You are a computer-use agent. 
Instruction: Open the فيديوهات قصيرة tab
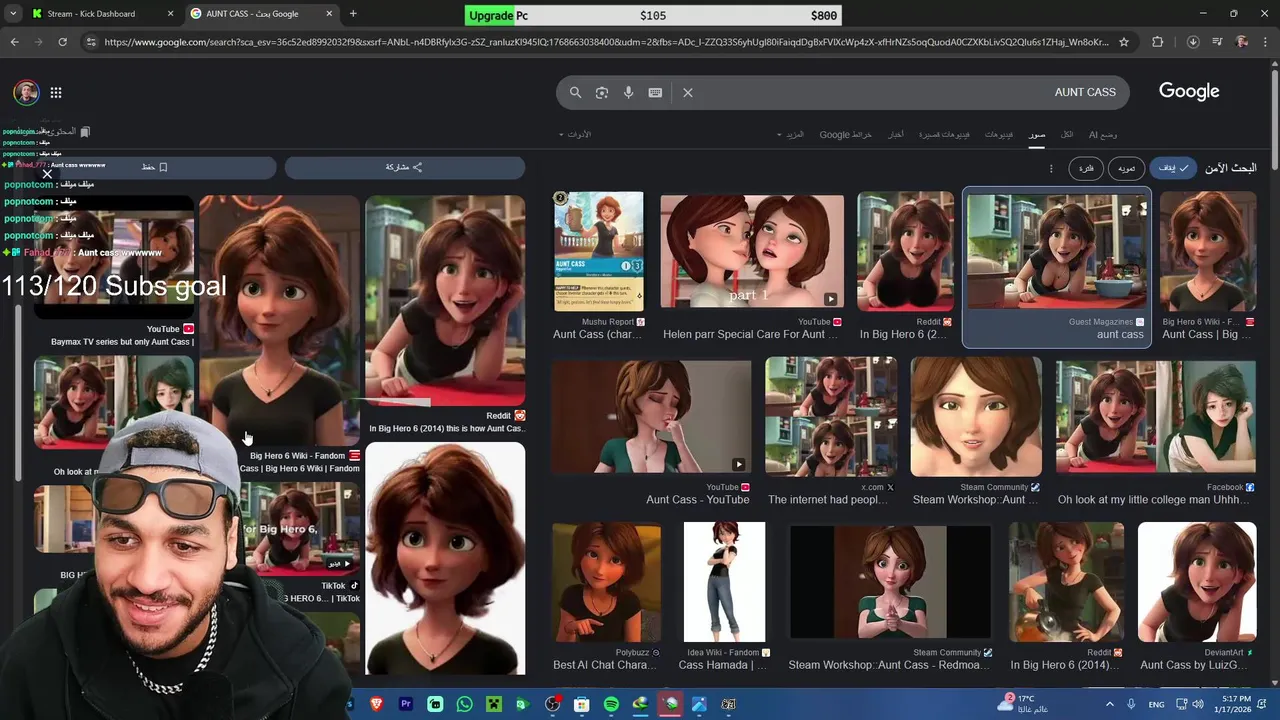point(944,134)
